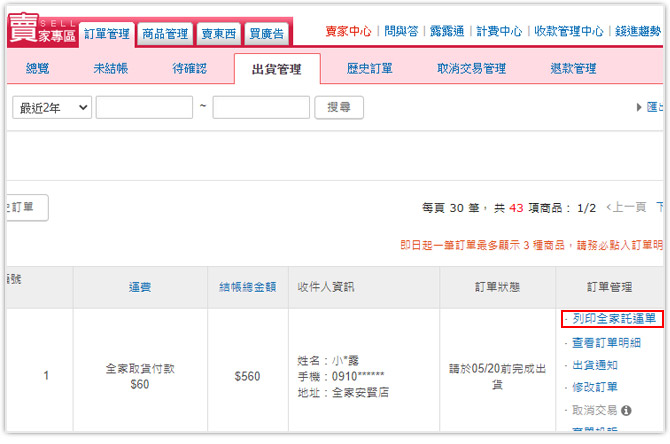Viewport: 670px width, 444px height.
Task: Open the 買廣告 top tab
Action: pyautogui.click(x=265, y=34)
